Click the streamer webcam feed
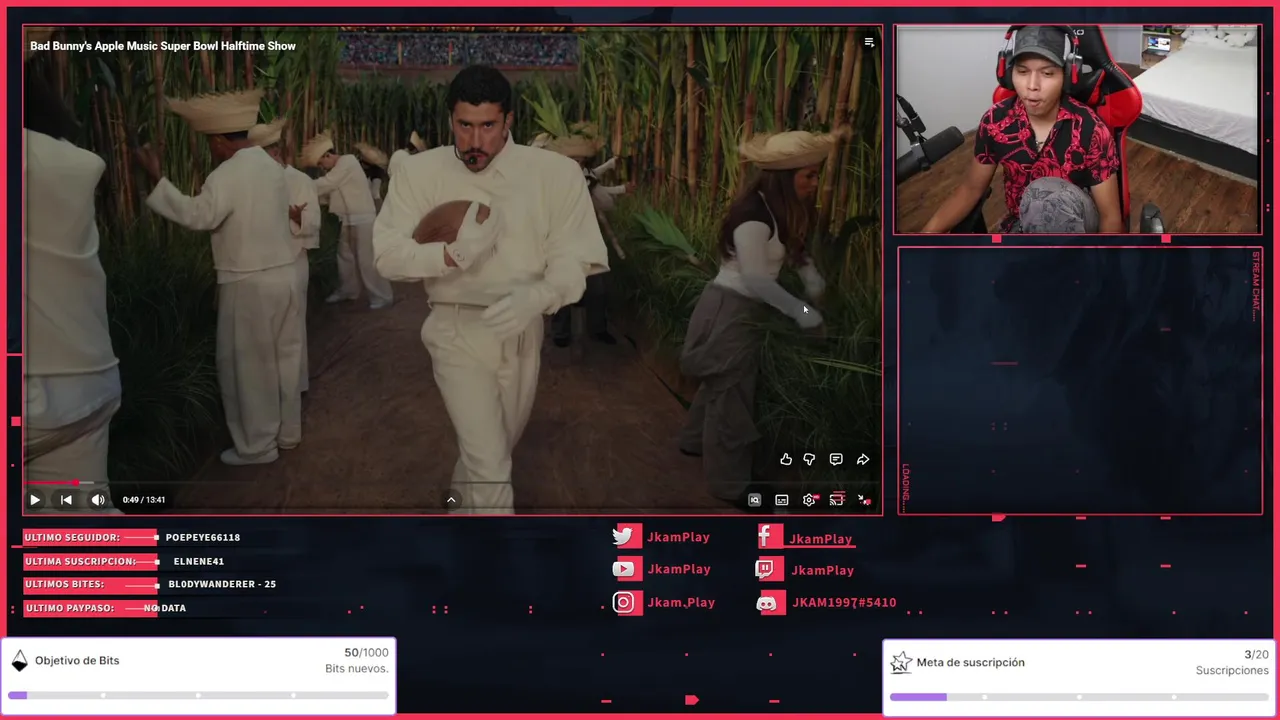 [x=1078, y=130]
